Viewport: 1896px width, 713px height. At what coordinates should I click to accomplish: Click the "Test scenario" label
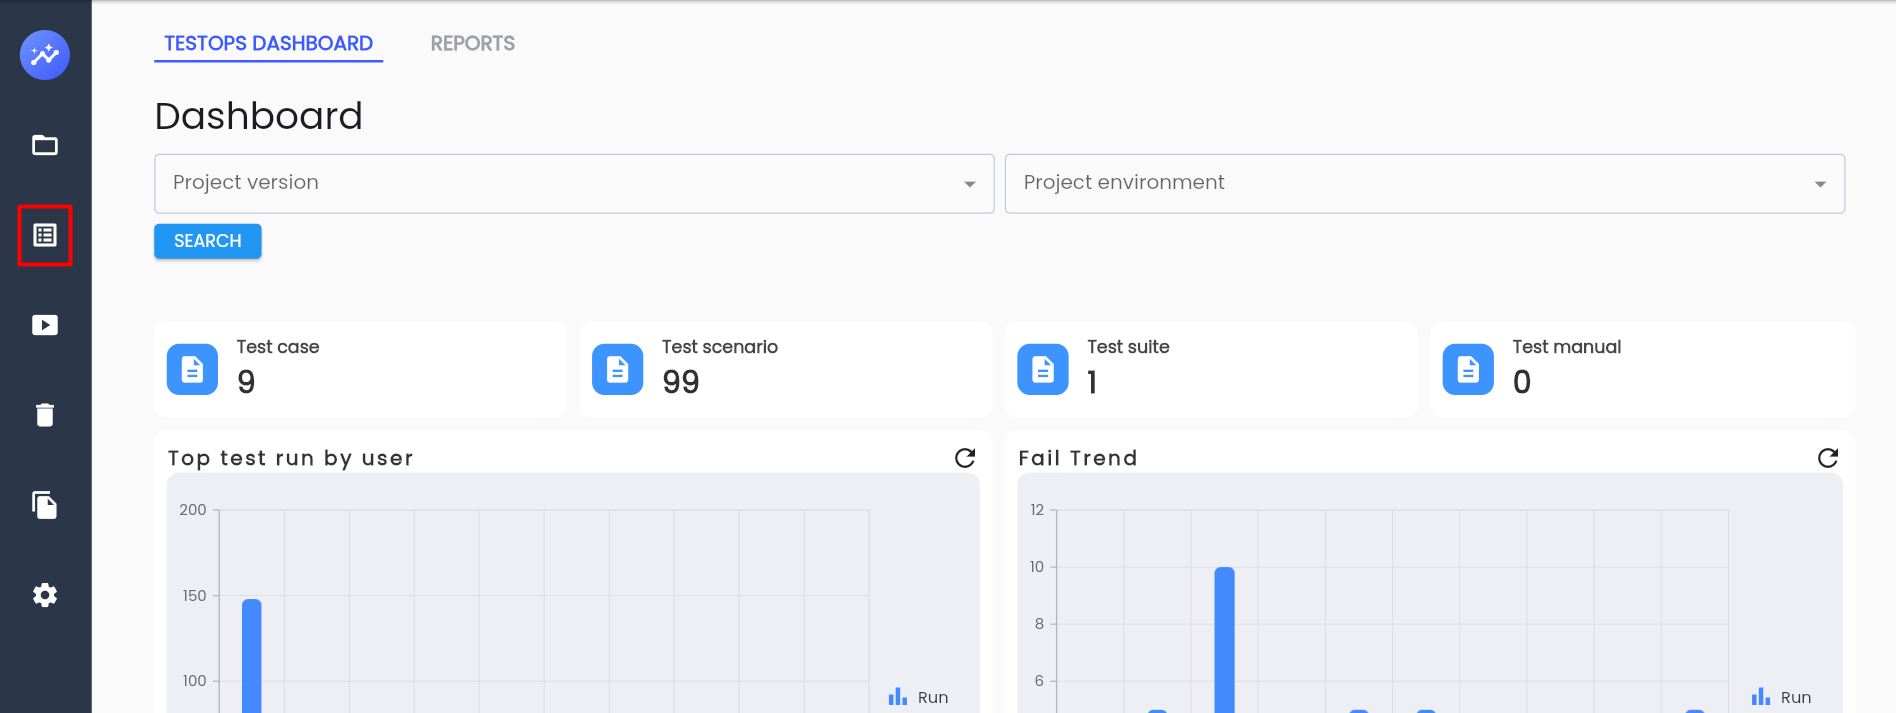[720, 347]
